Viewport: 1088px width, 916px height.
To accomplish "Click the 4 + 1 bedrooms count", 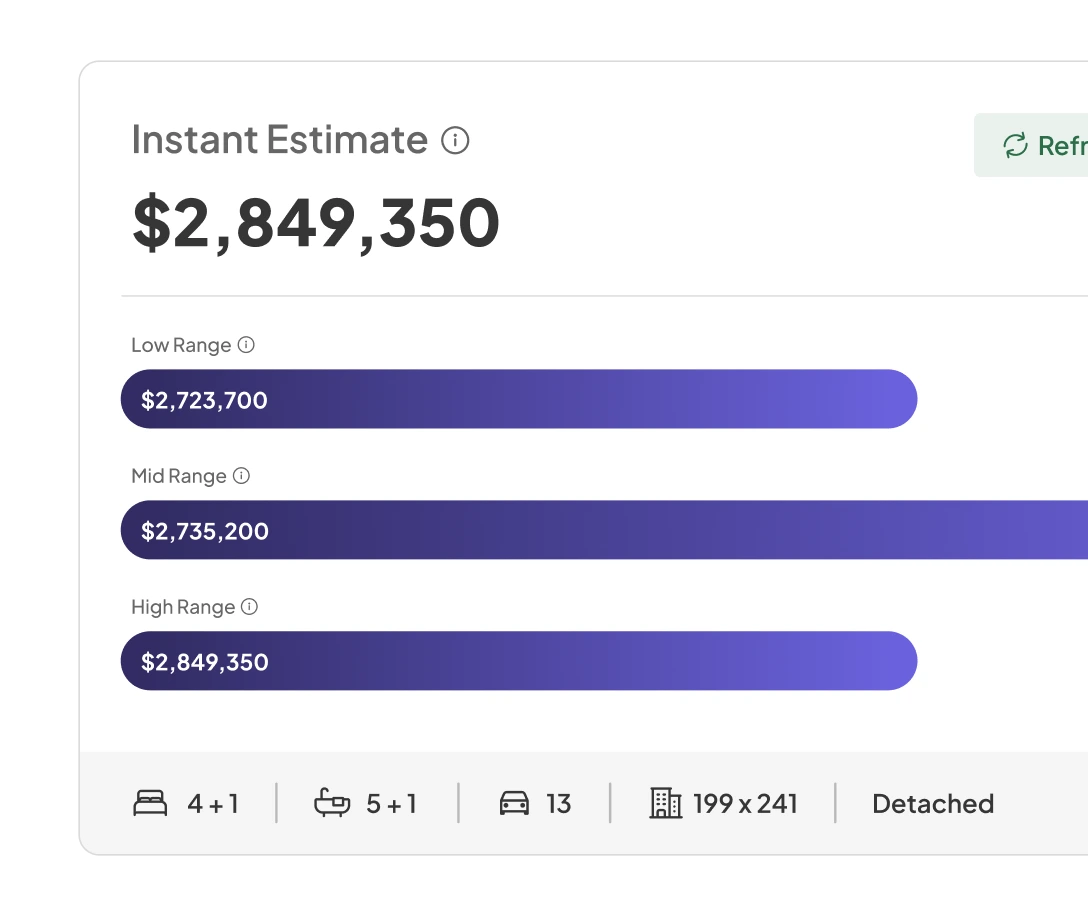I will 213,804.
